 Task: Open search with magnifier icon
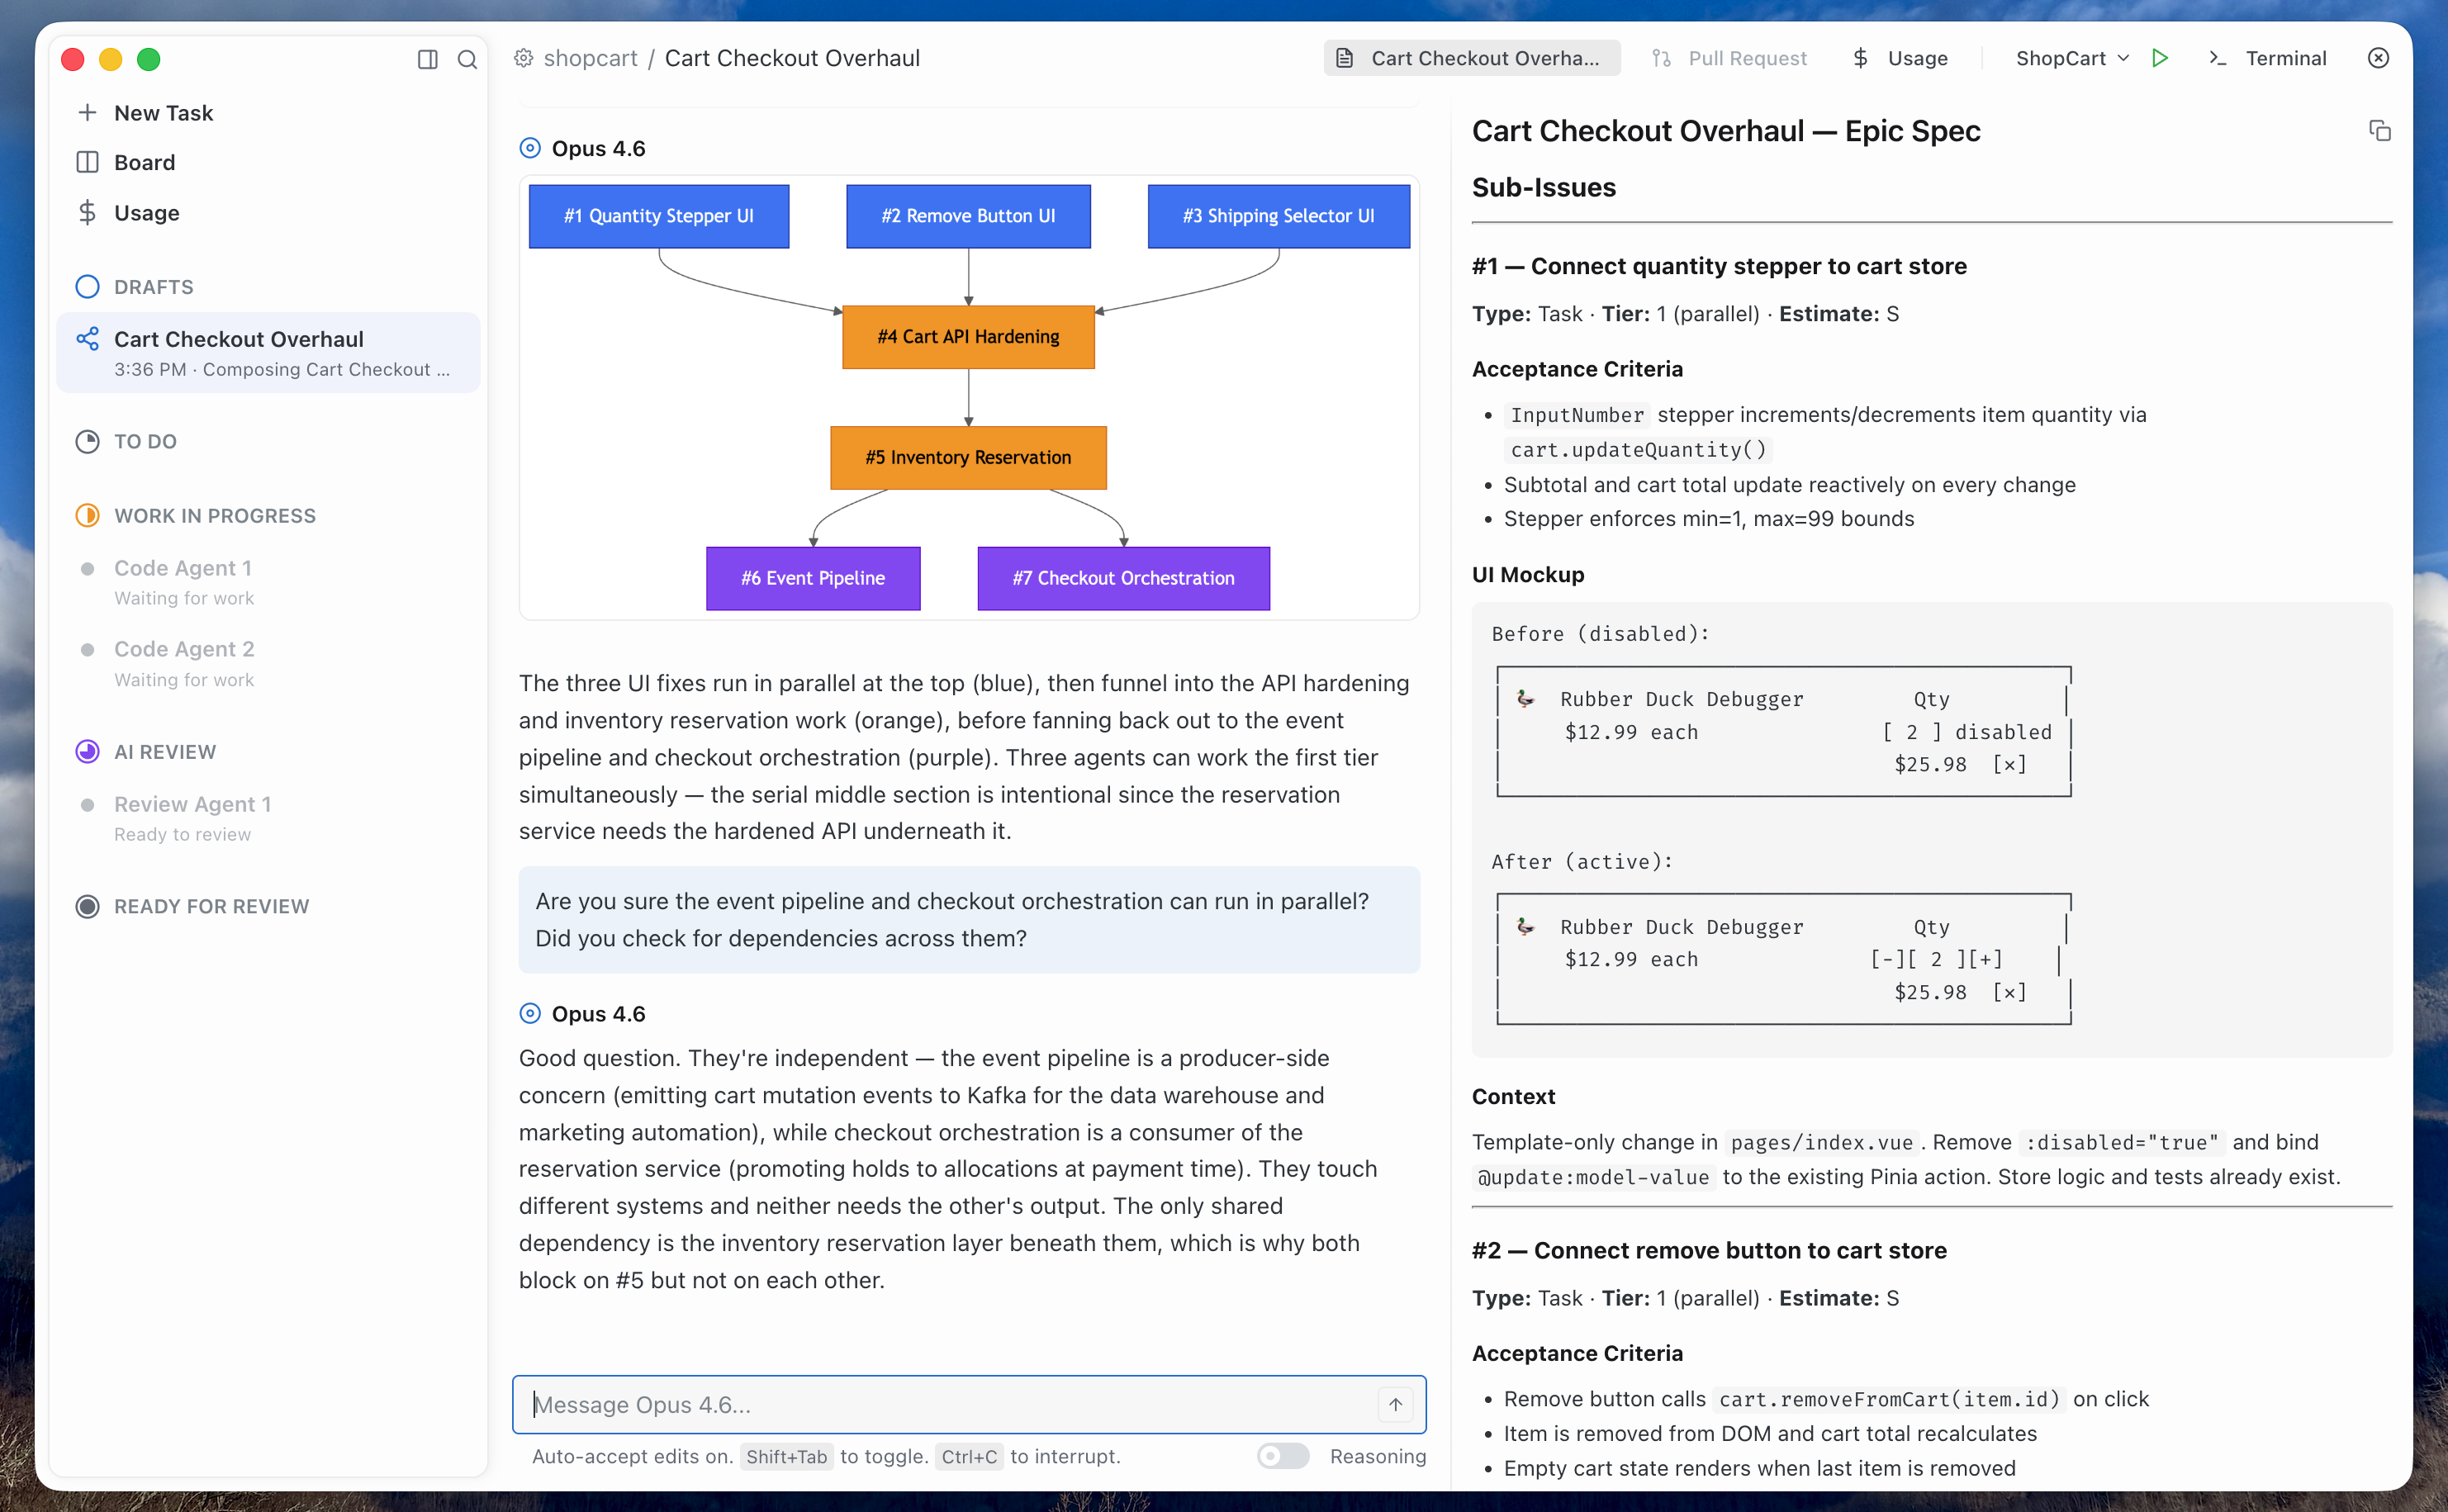click(x=467, y=59)
